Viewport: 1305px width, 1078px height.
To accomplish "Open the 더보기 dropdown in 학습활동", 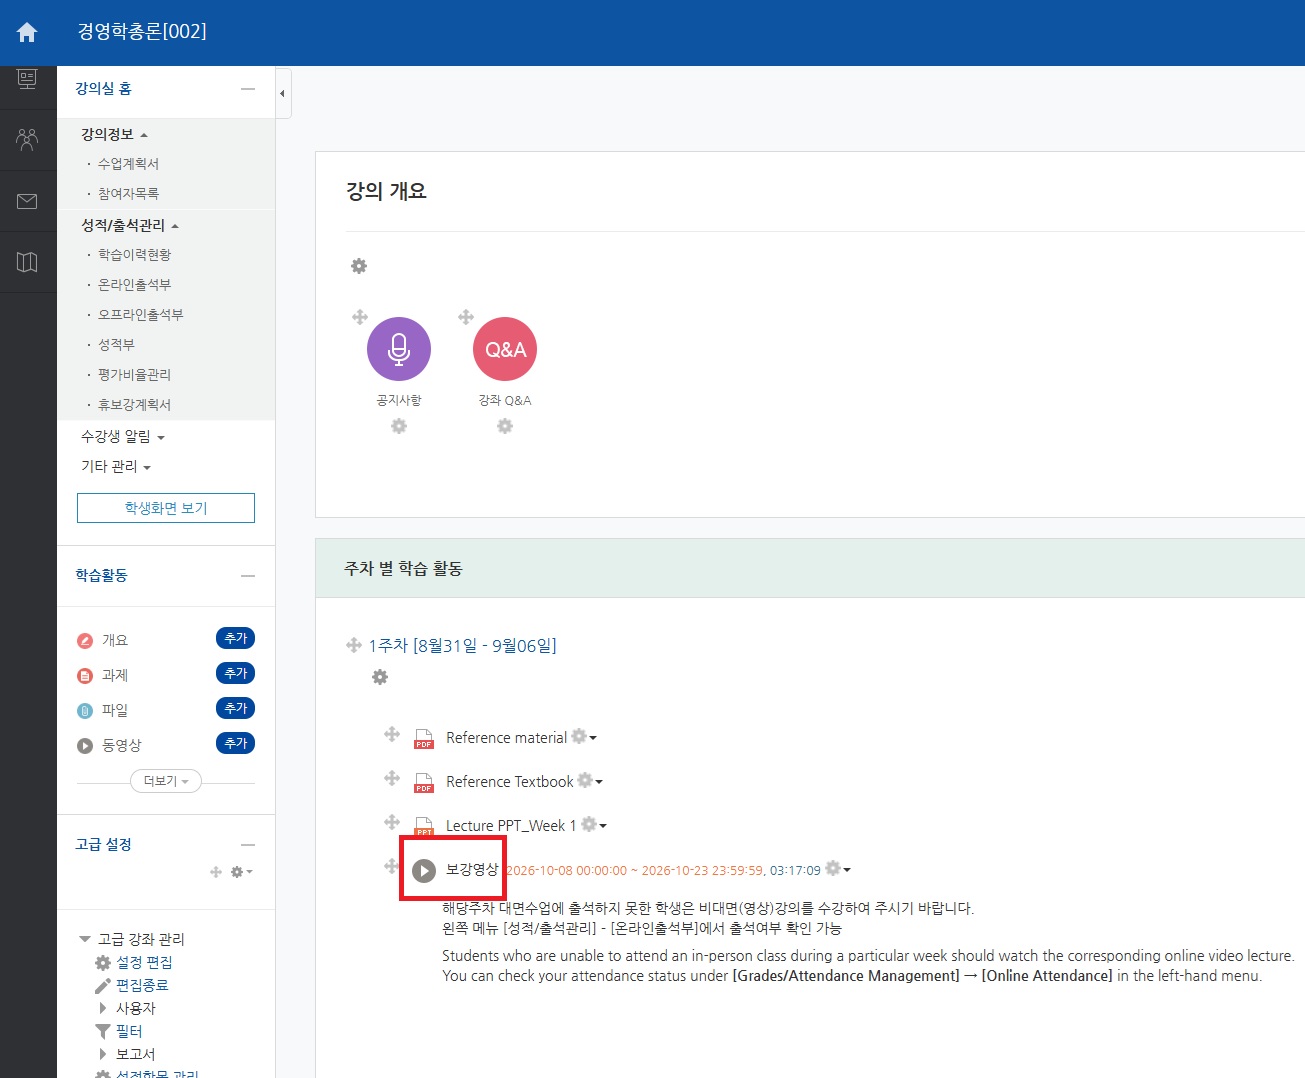I will point(166,781).
